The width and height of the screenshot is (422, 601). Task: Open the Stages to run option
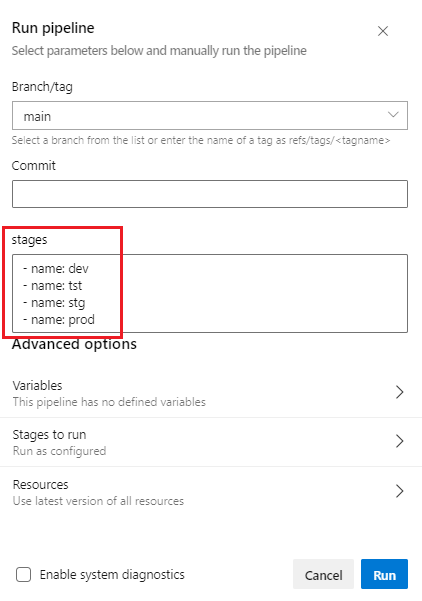coord(211,442)
